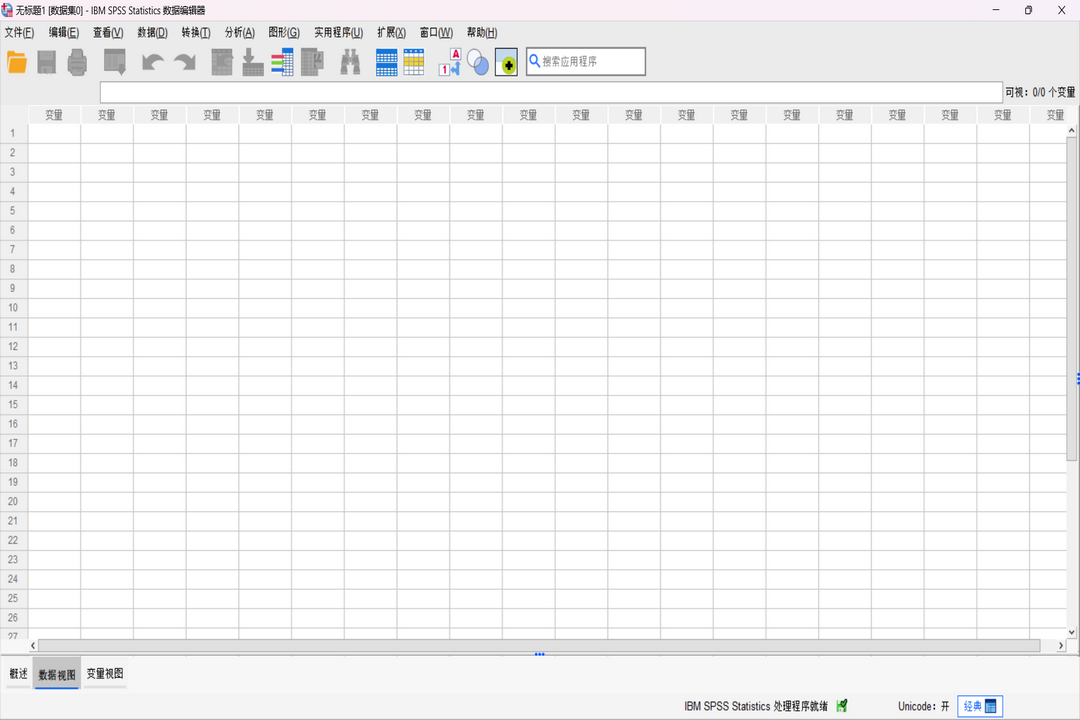The height and width of the screenshot is (720, 1080).
Task: Click the horizontal scrollbar below the grid
Action: [x=540, y=645]
